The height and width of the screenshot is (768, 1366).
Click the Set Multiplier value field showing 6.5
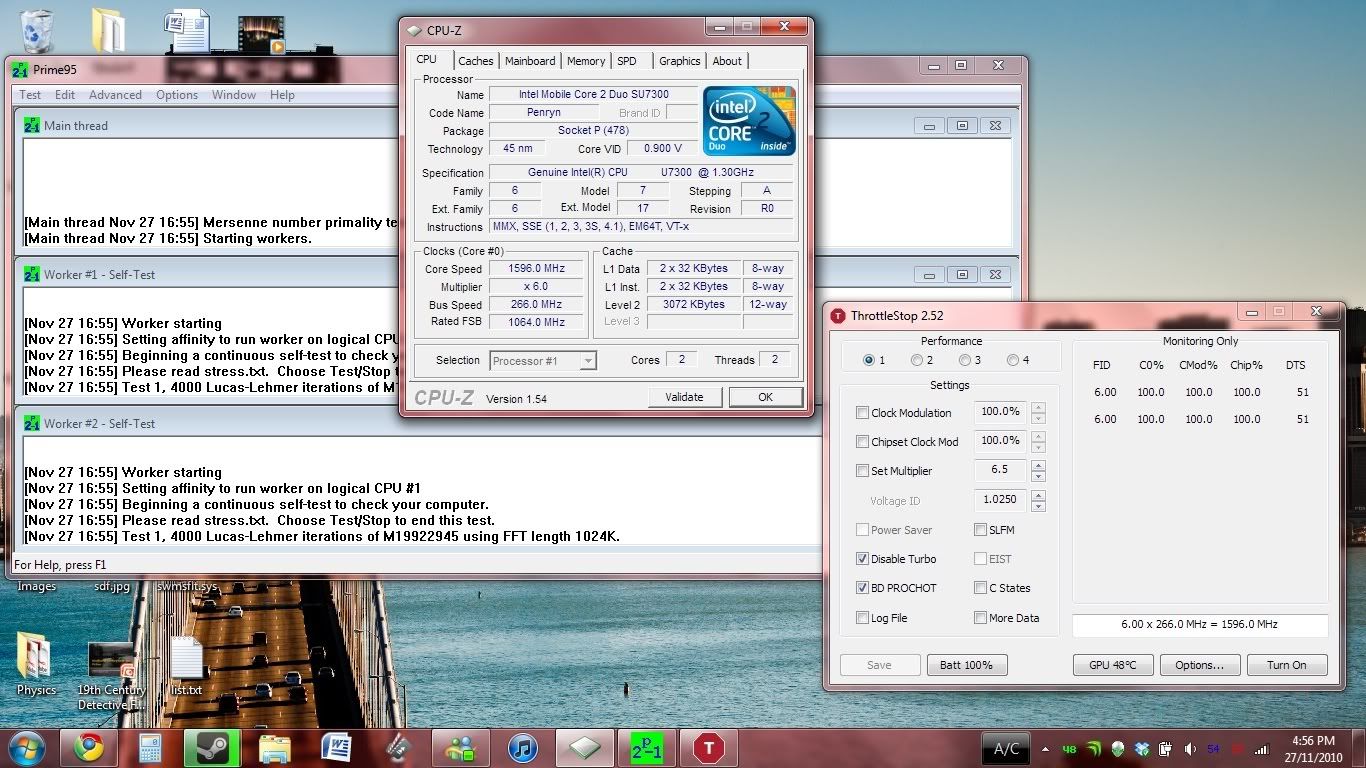1000,470
